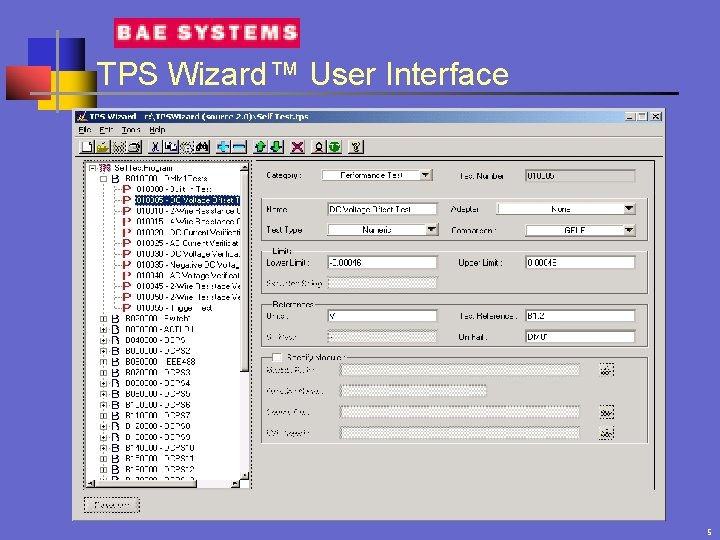
Task: Open the Tools menu
Action: 131,130
